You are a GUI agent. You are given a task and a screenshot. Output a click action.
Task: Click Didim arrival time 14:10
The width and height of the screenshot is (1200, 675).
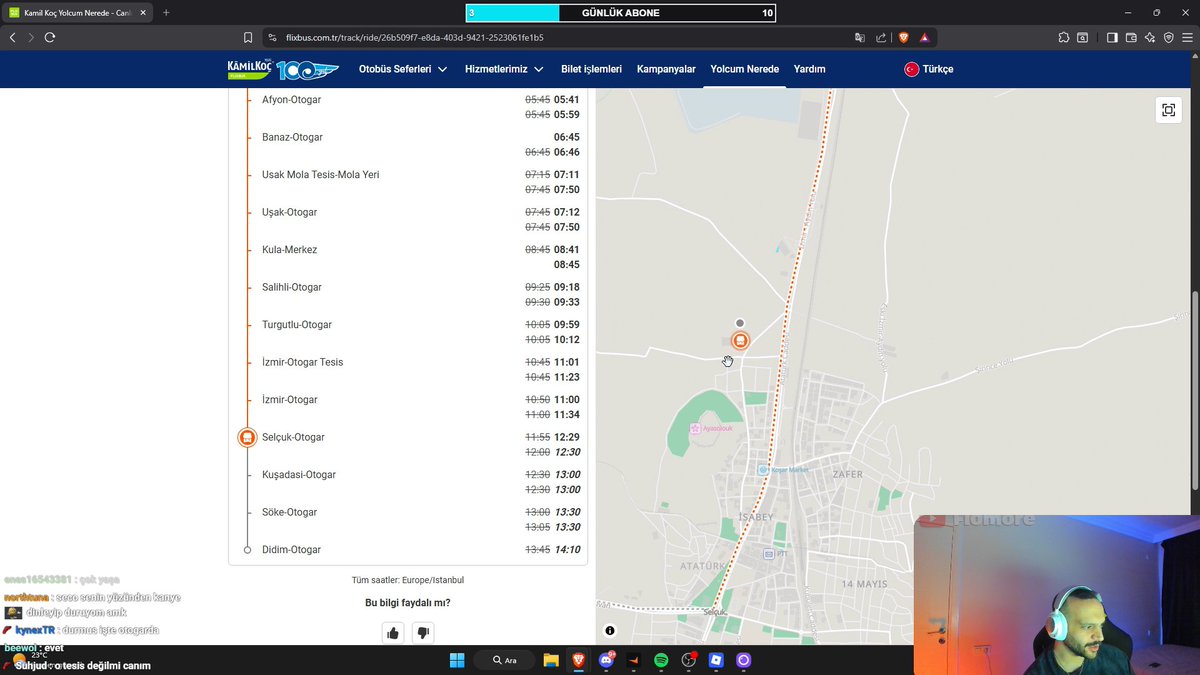[567, 550]
